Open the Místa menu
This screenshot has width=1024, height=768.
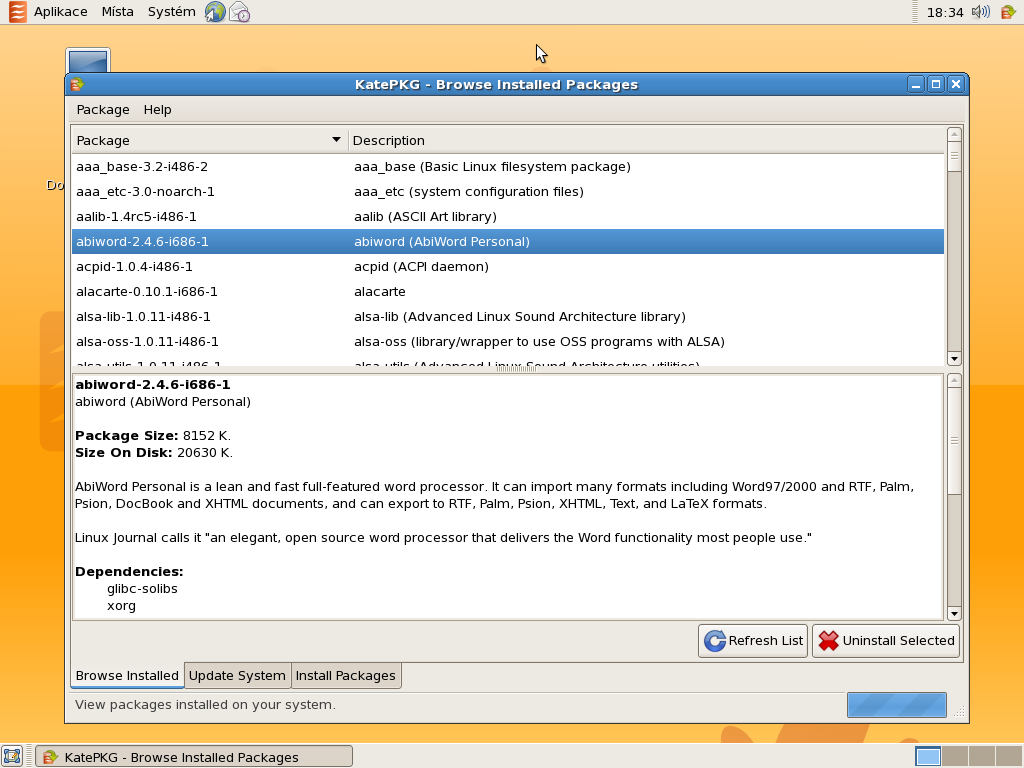point(118,12)
